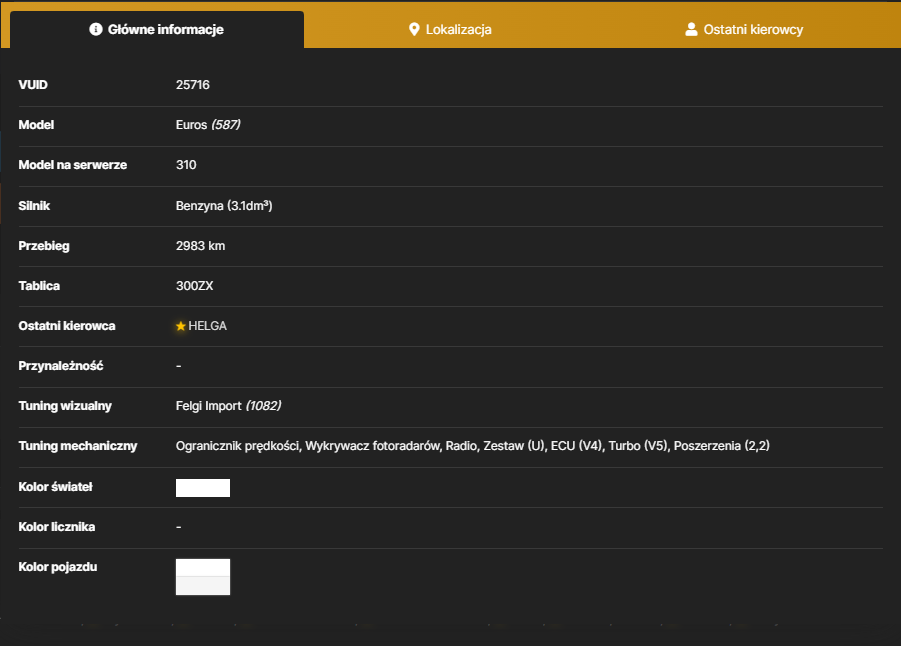This screenshot has width=901, height=646.
Task: Click the Przynależność label
Action: click(61, 366)
